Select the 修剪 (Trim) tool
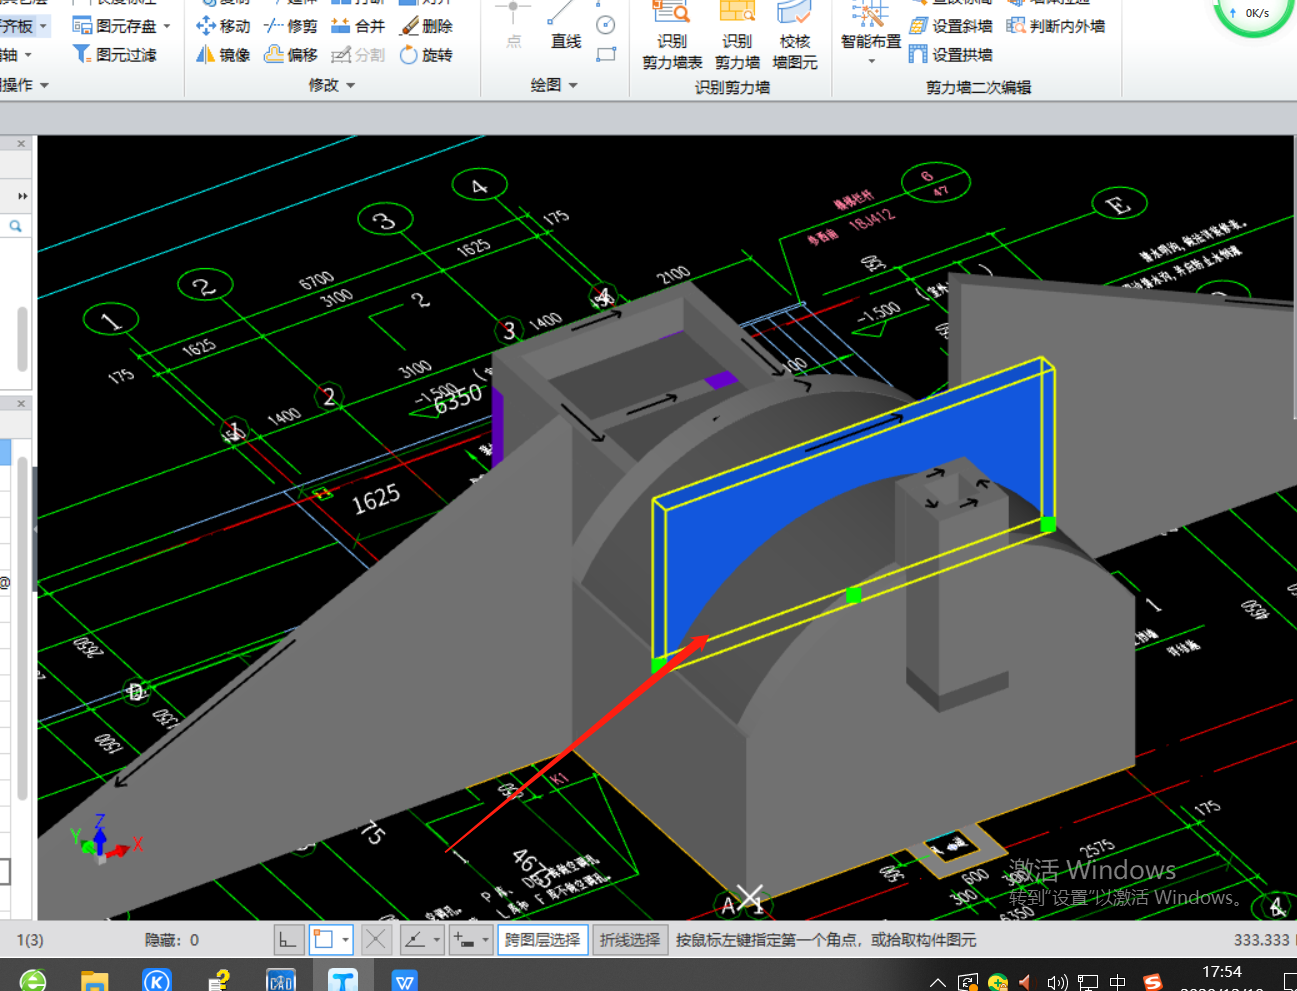This screenshot has width=1297, height=991. (x=291, y=26)
